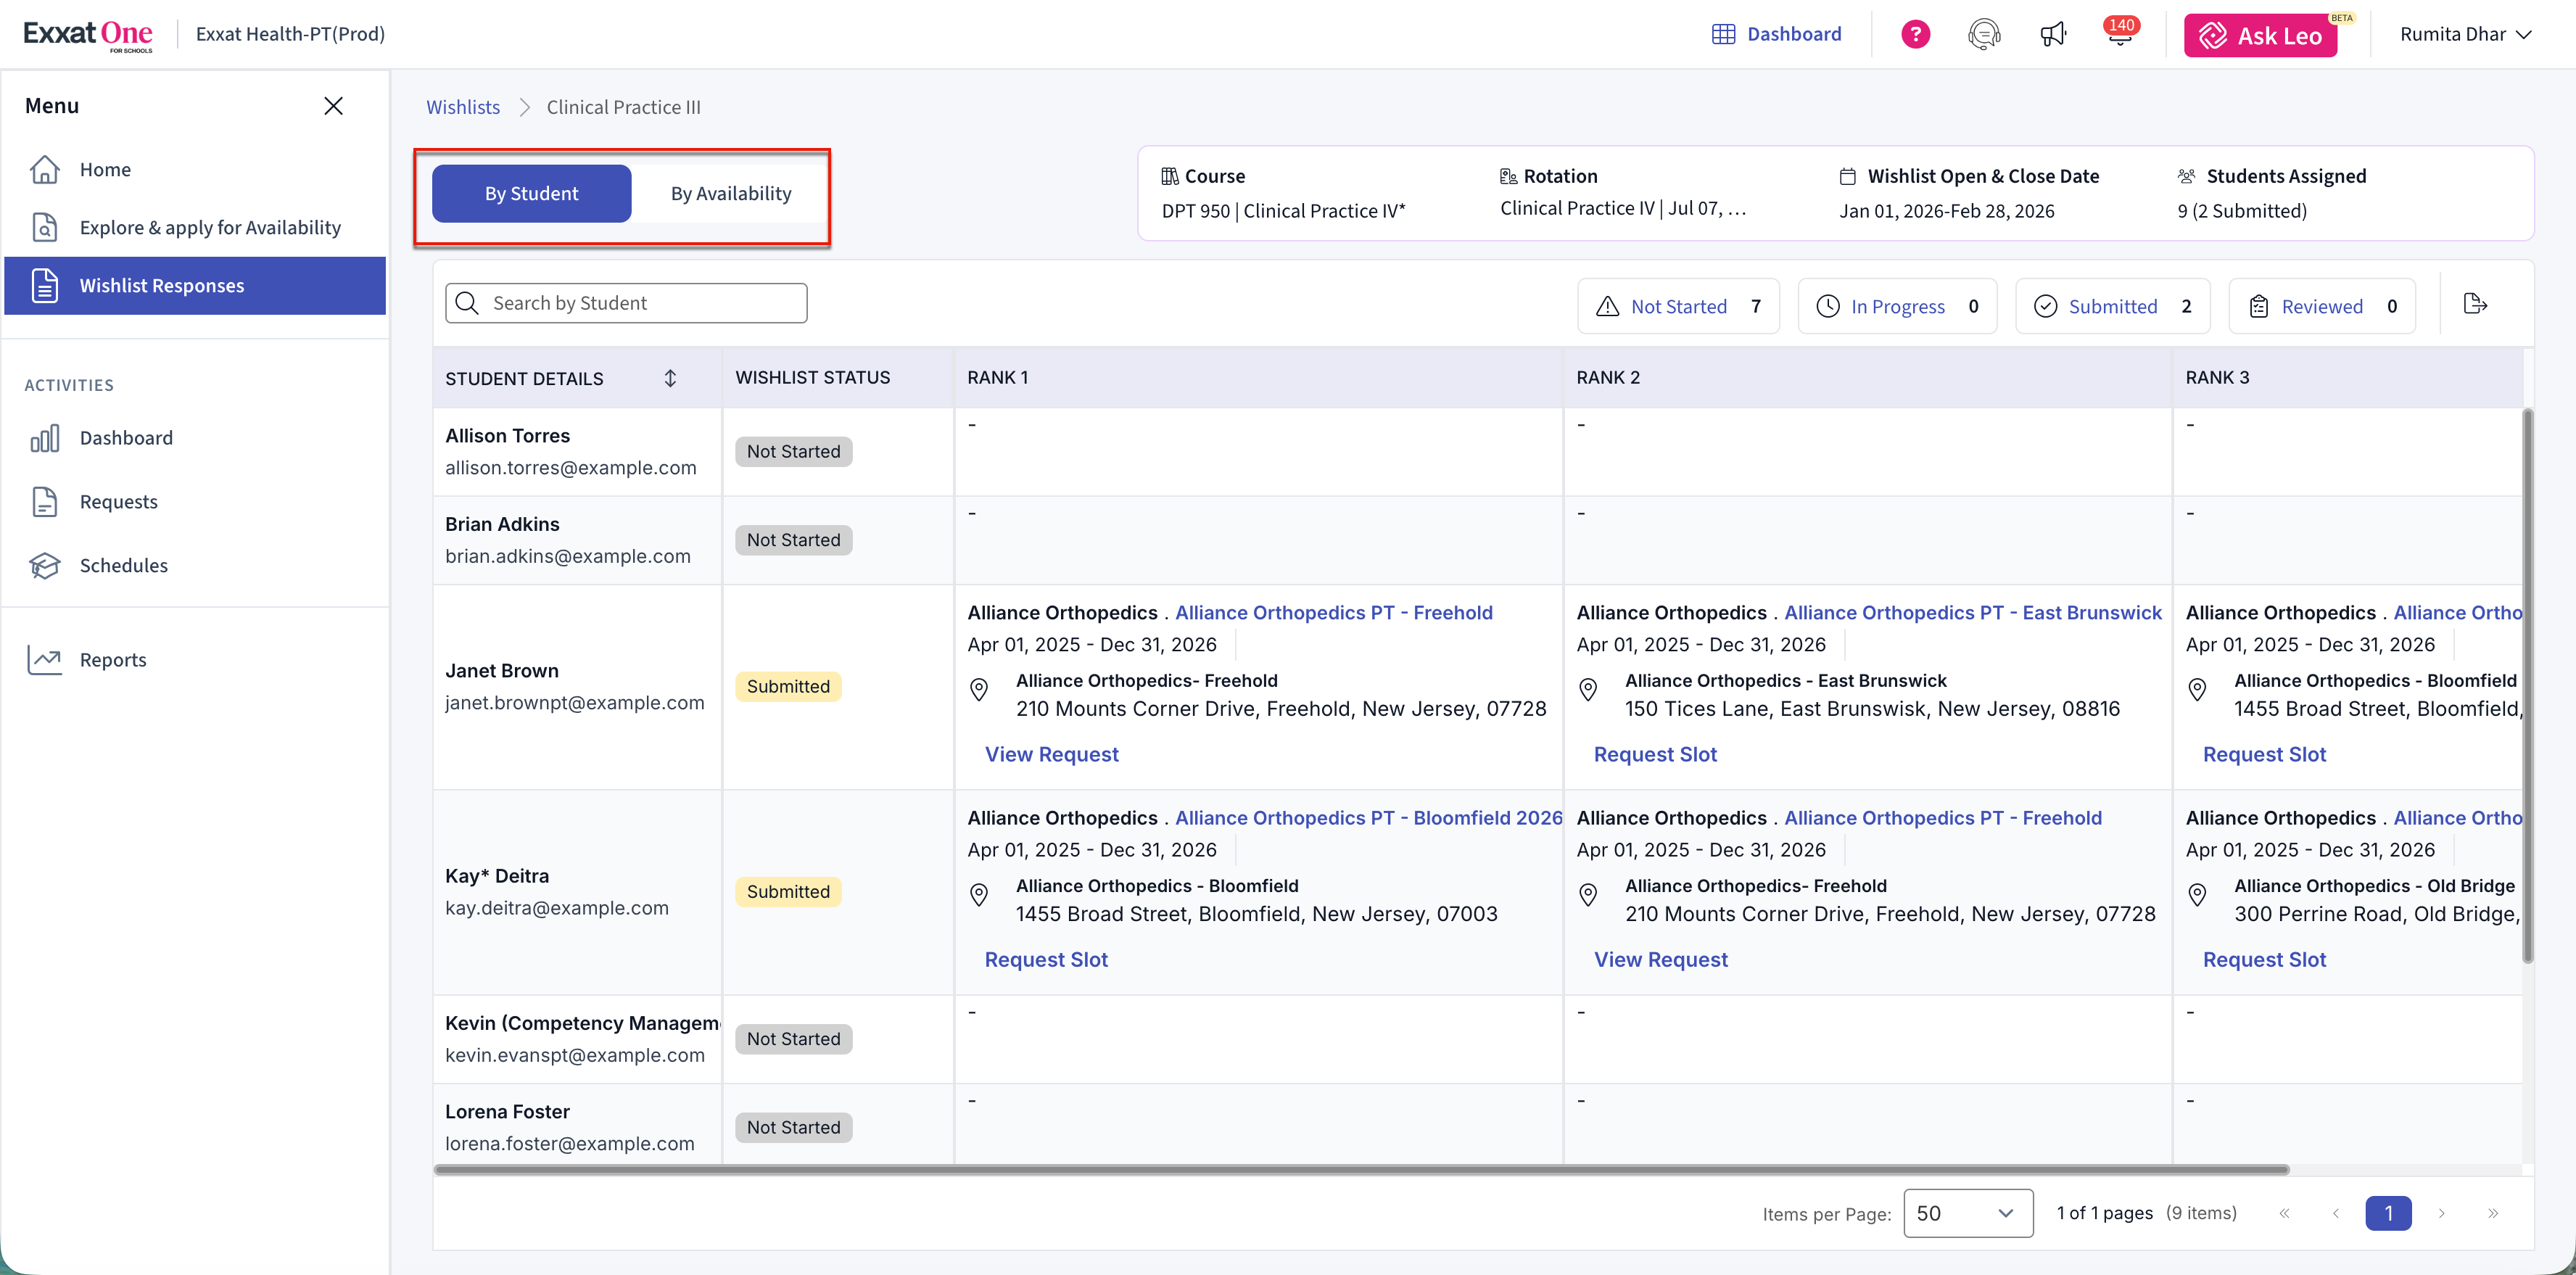
Task: Open the support headset icon
Action: point(1984,34)
